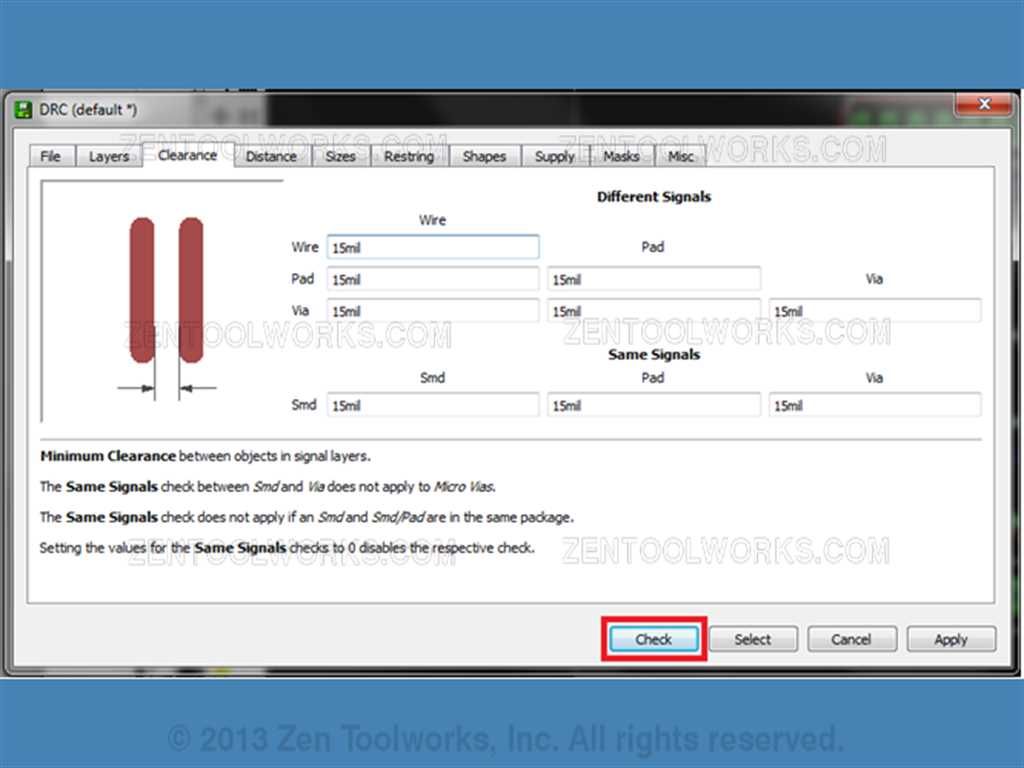Open the Shapes tab
The image size is (1024, 768).
484,157
